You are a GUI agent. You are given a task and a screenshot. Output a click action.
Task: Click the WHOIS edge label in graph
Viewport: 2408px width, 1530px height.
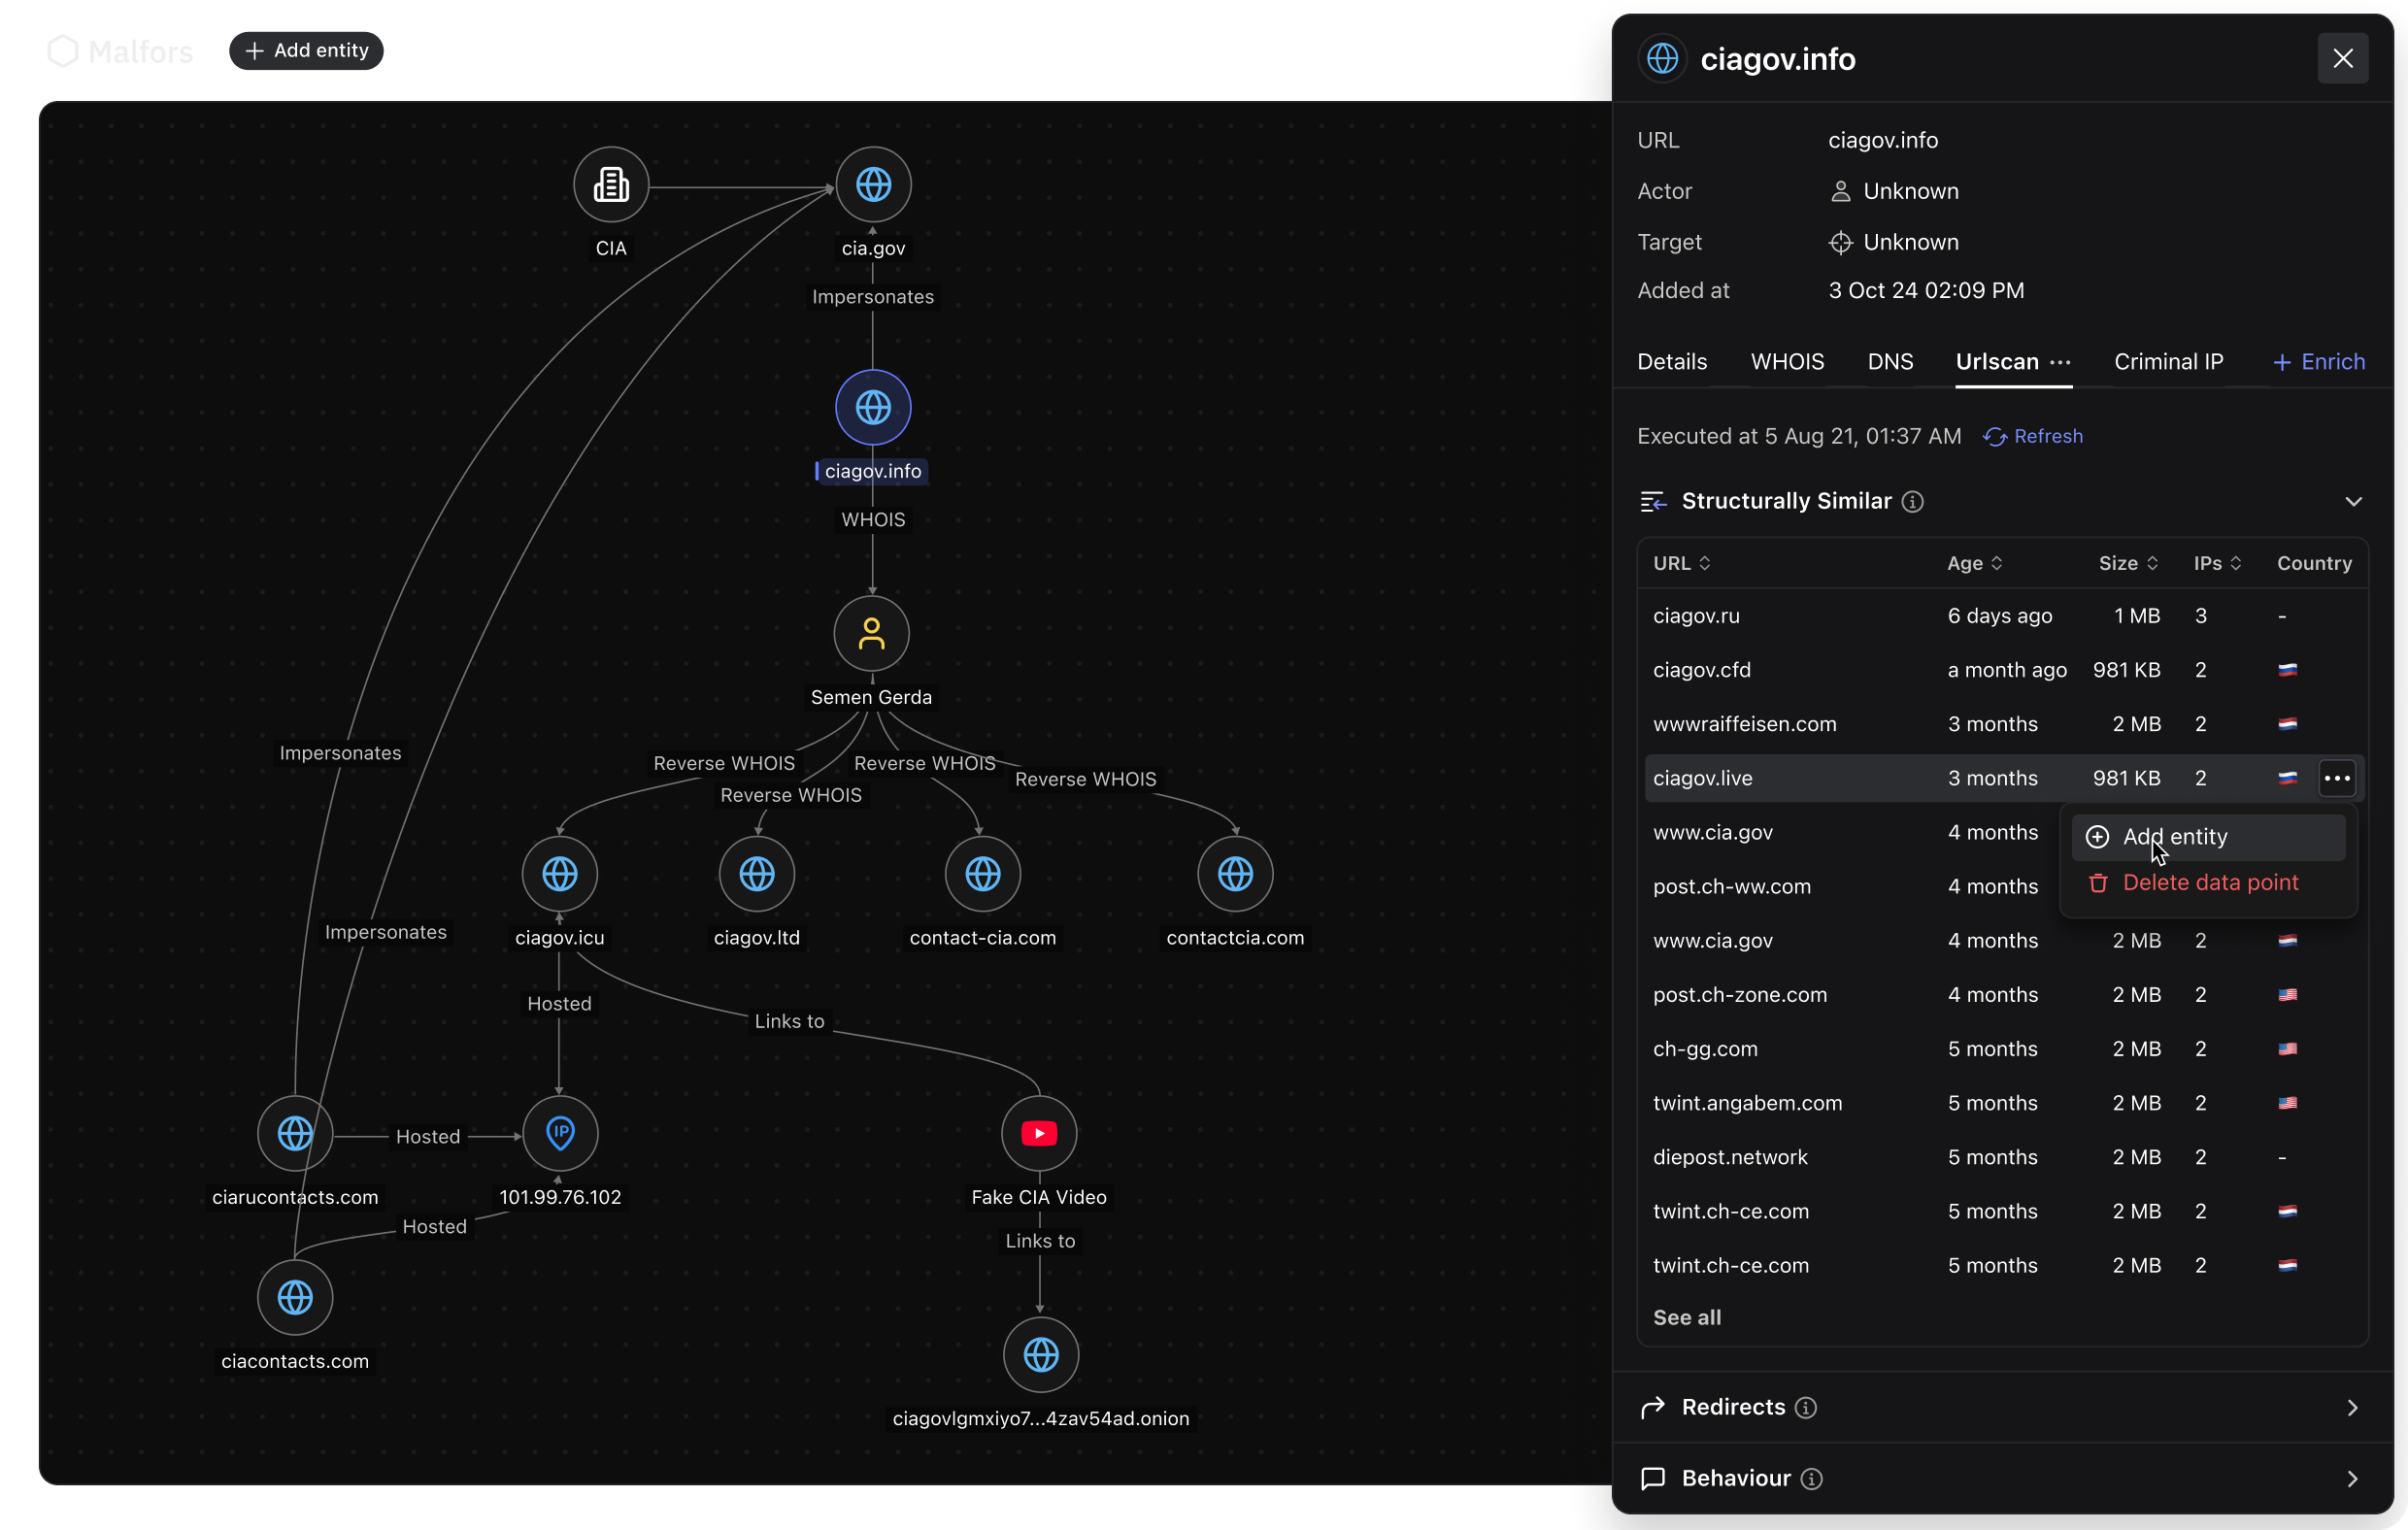click(x=873, y=520)
